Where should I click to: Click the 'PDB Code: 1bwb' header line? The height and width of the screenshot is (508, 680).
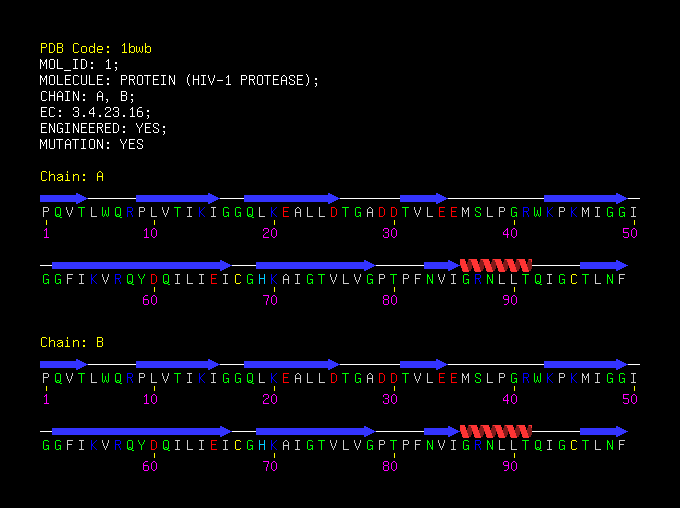coord(96,48)
